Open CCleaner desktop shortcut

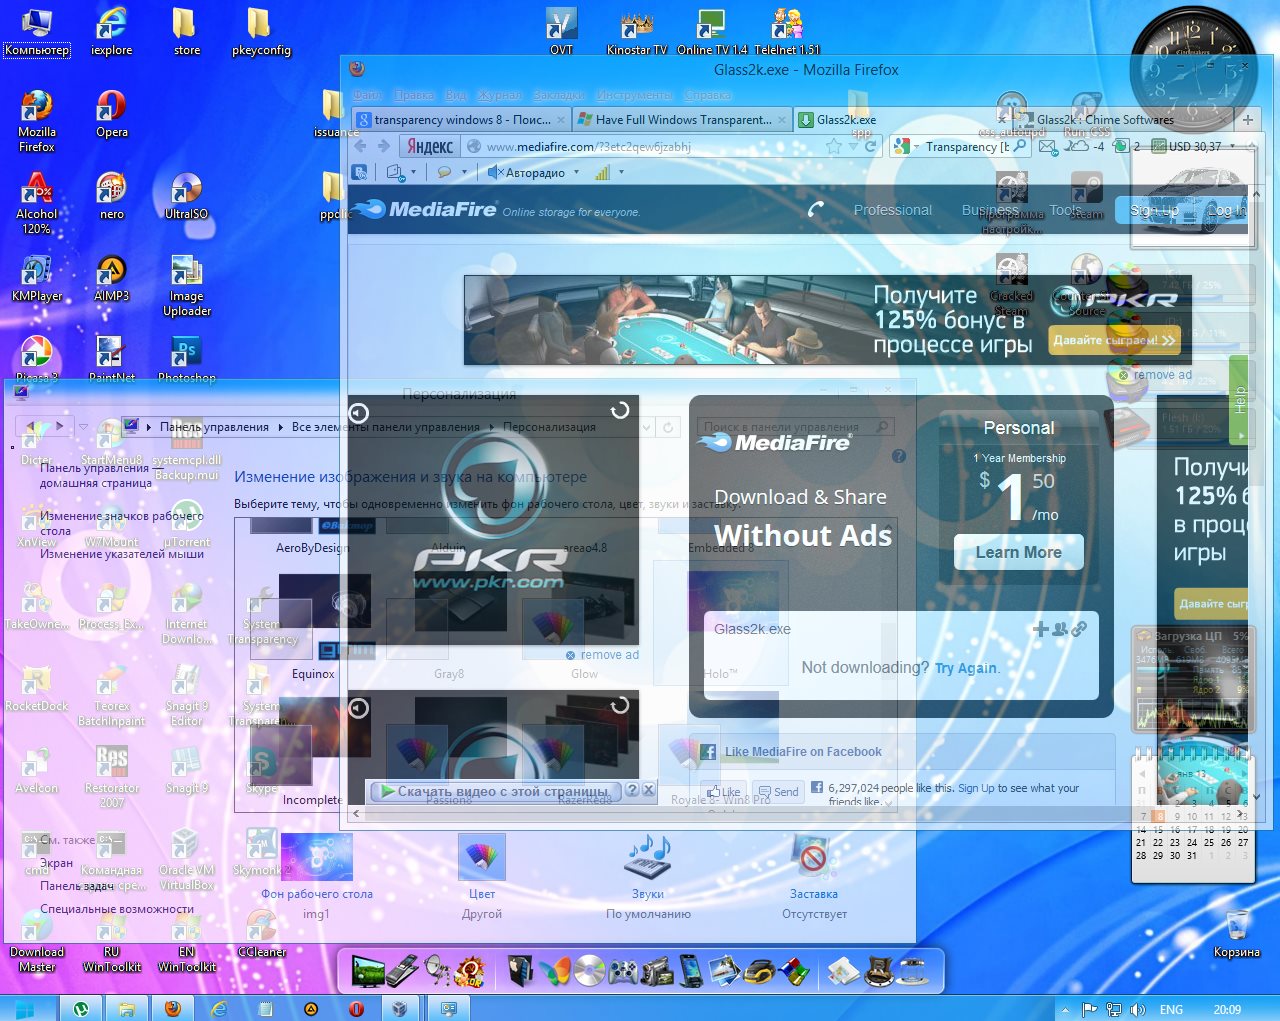click(x=261, y=934)
